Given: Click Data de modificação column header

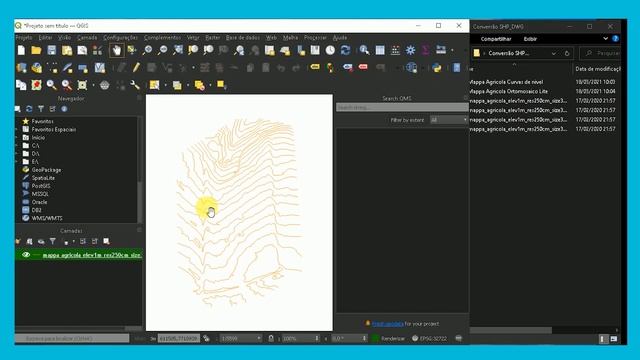Looking at the screenshot, I should [x=598, y=69].
